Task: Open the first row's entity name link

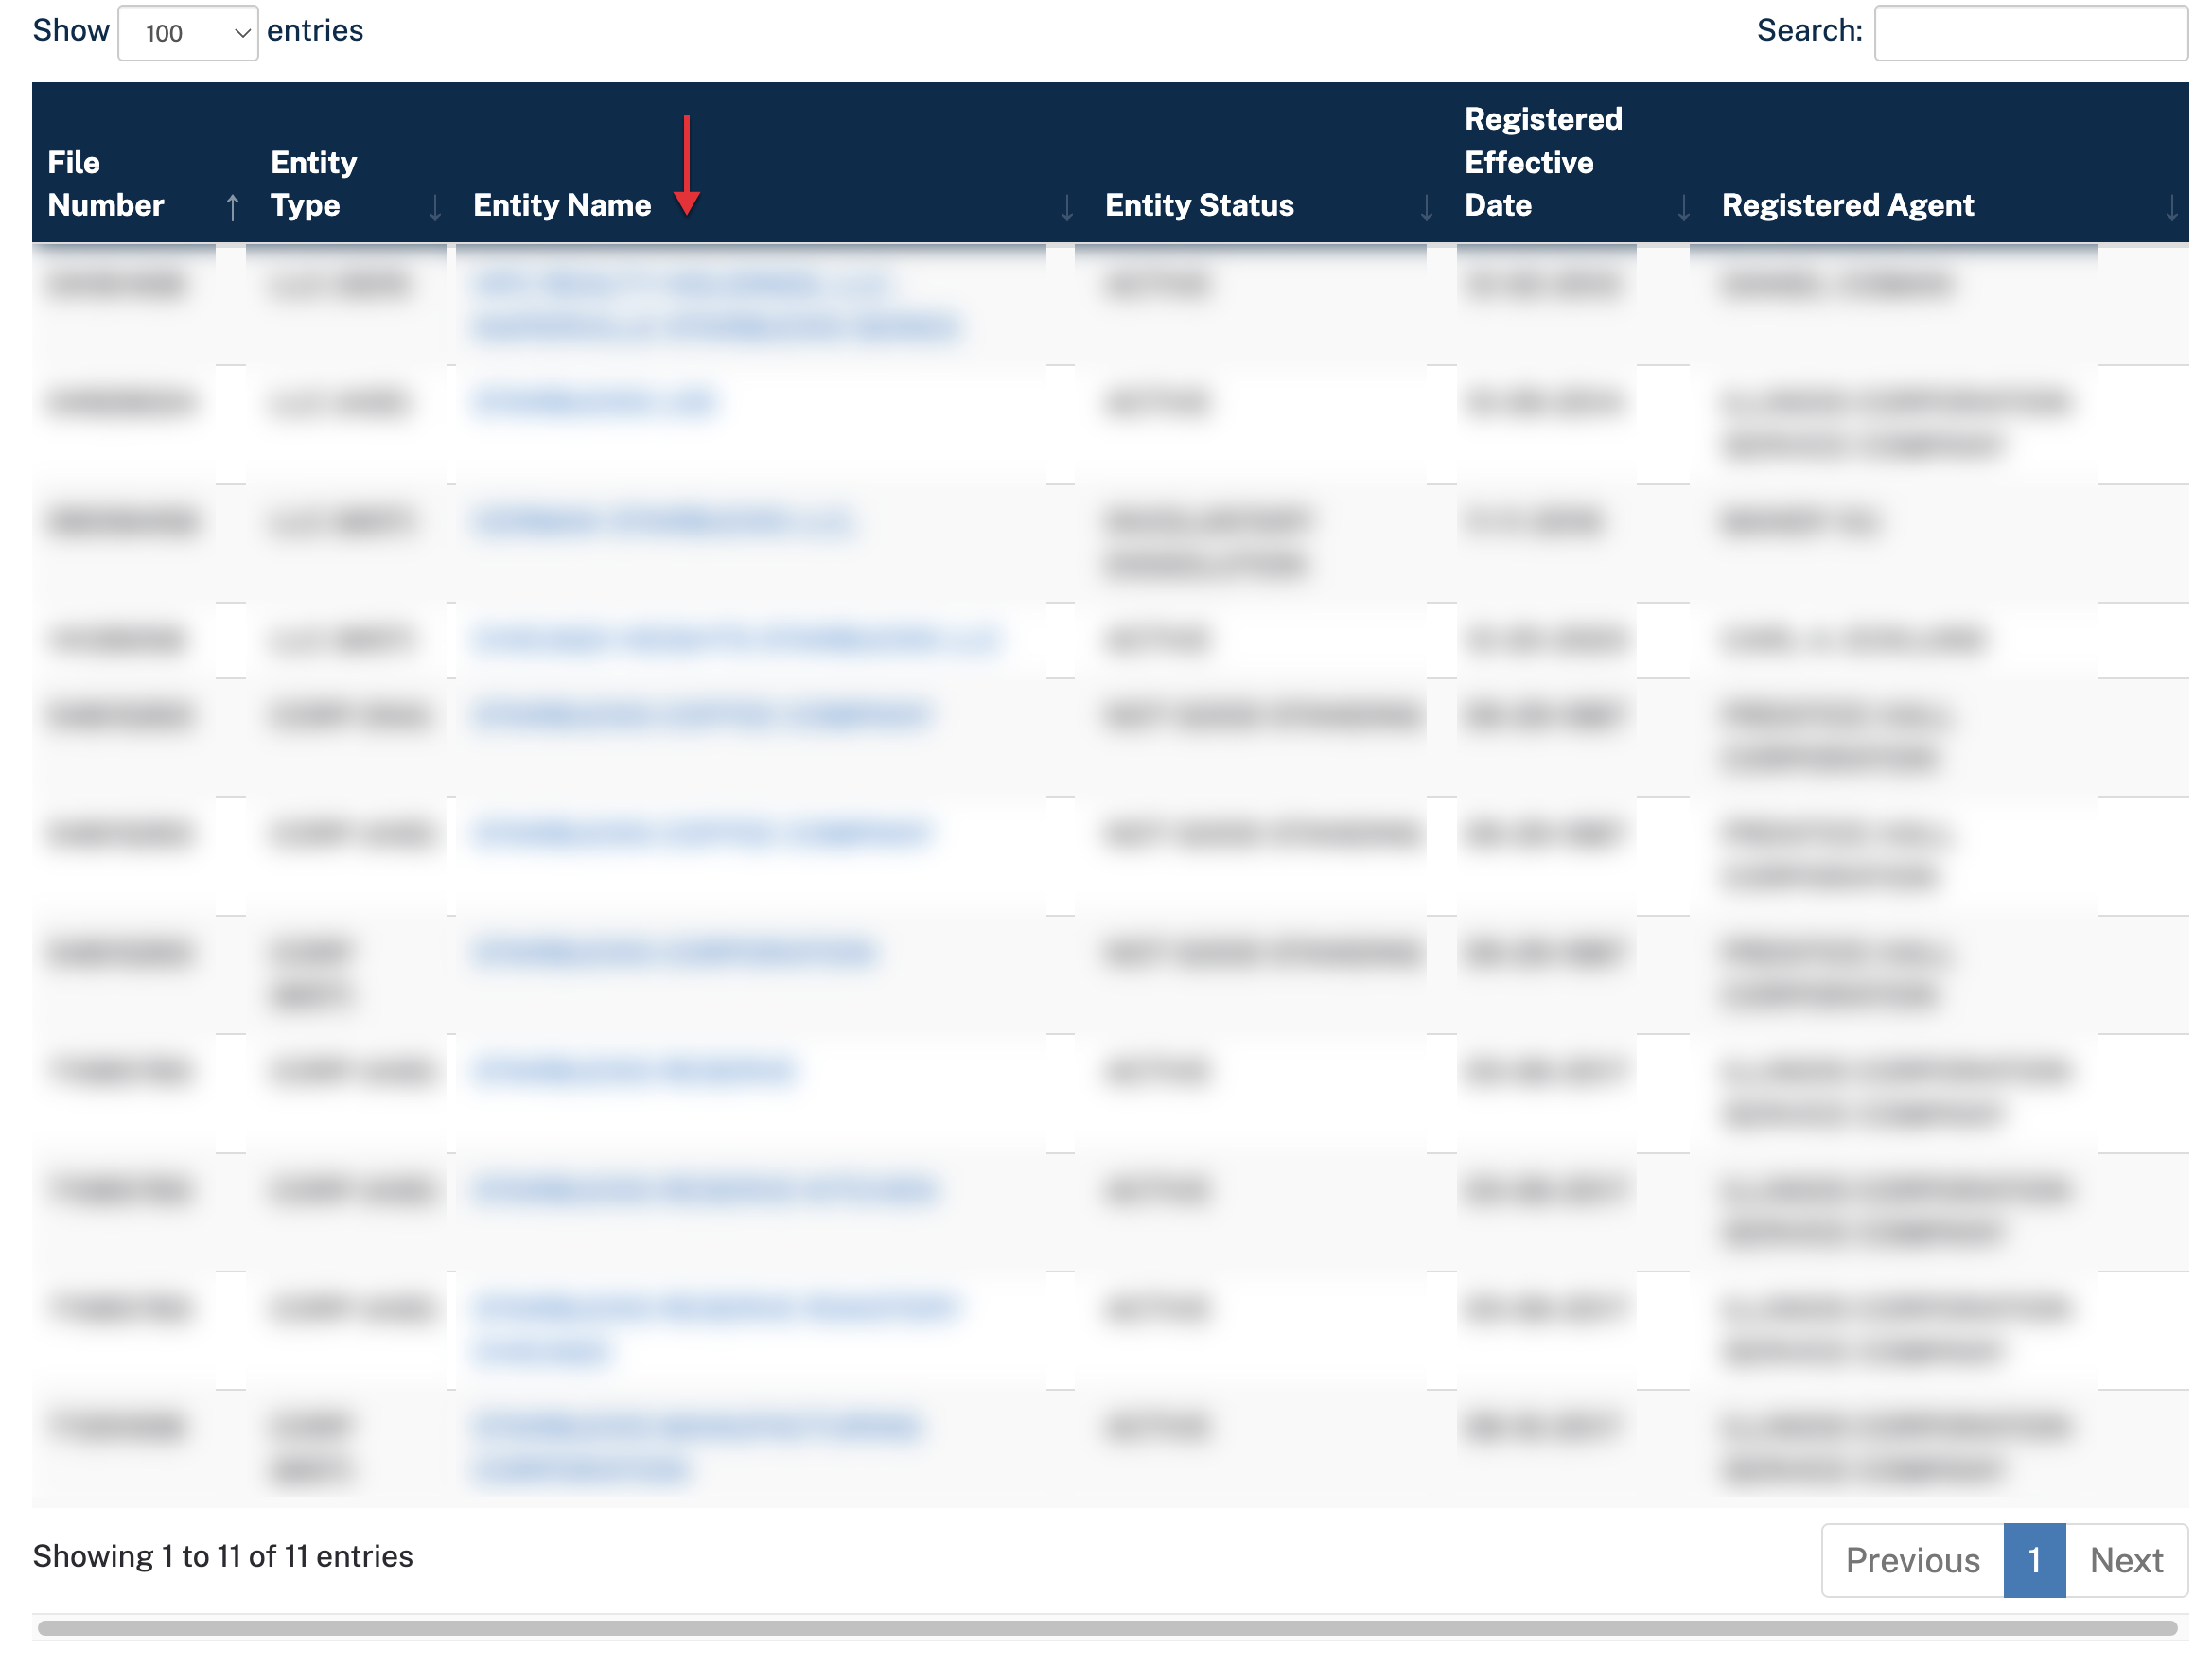Action: pyautogui.click(x=680, y=285)
